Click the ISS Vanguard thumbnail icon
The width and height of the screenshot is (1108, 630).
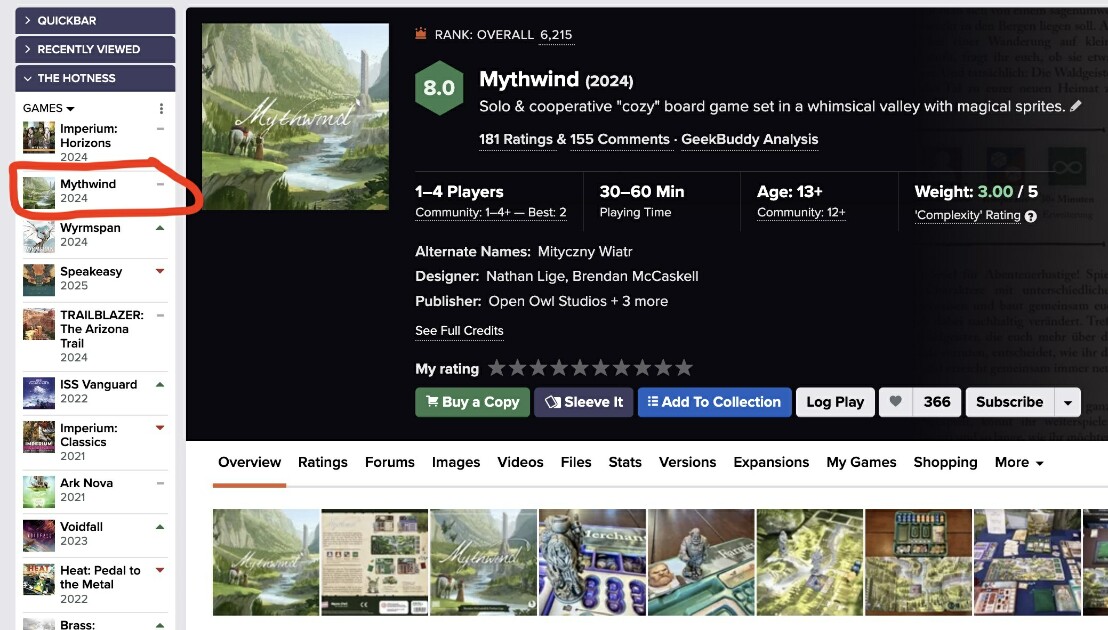[39, 392]
